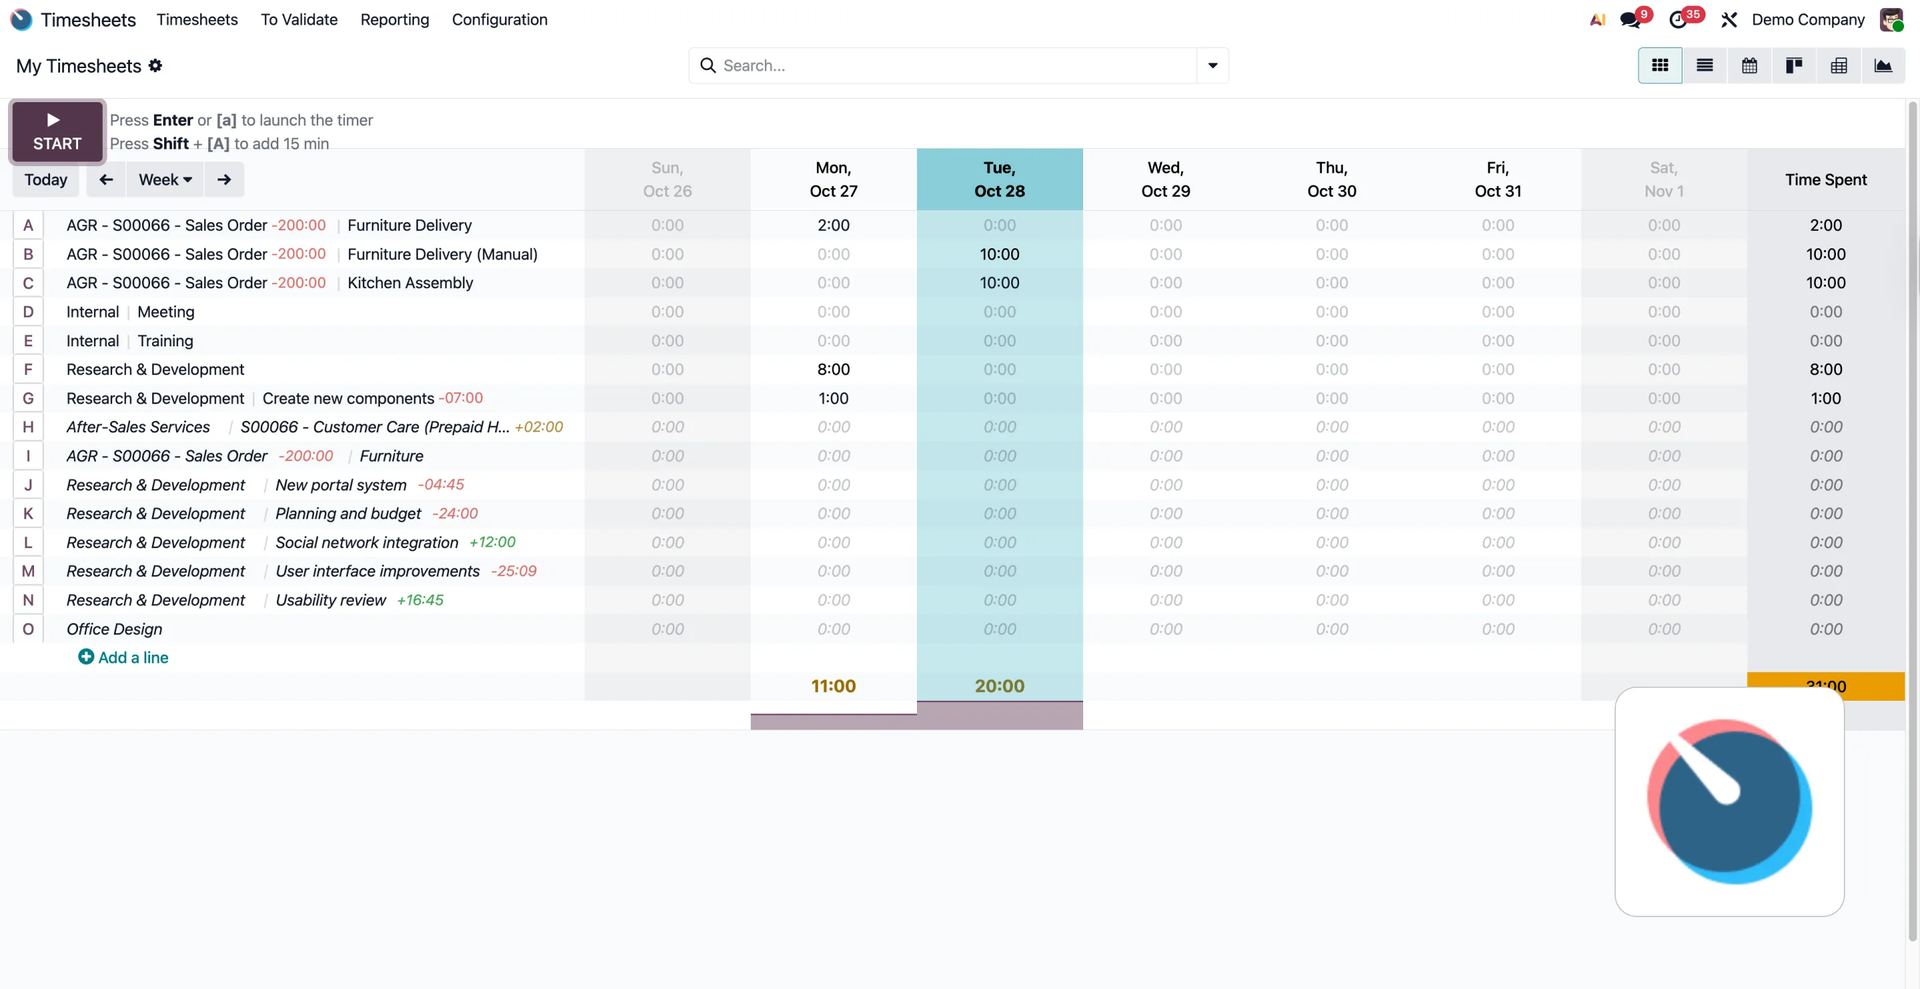Open the pivot table view
The height and width of the screenshot is (989, 1920).
point(1838,66)
